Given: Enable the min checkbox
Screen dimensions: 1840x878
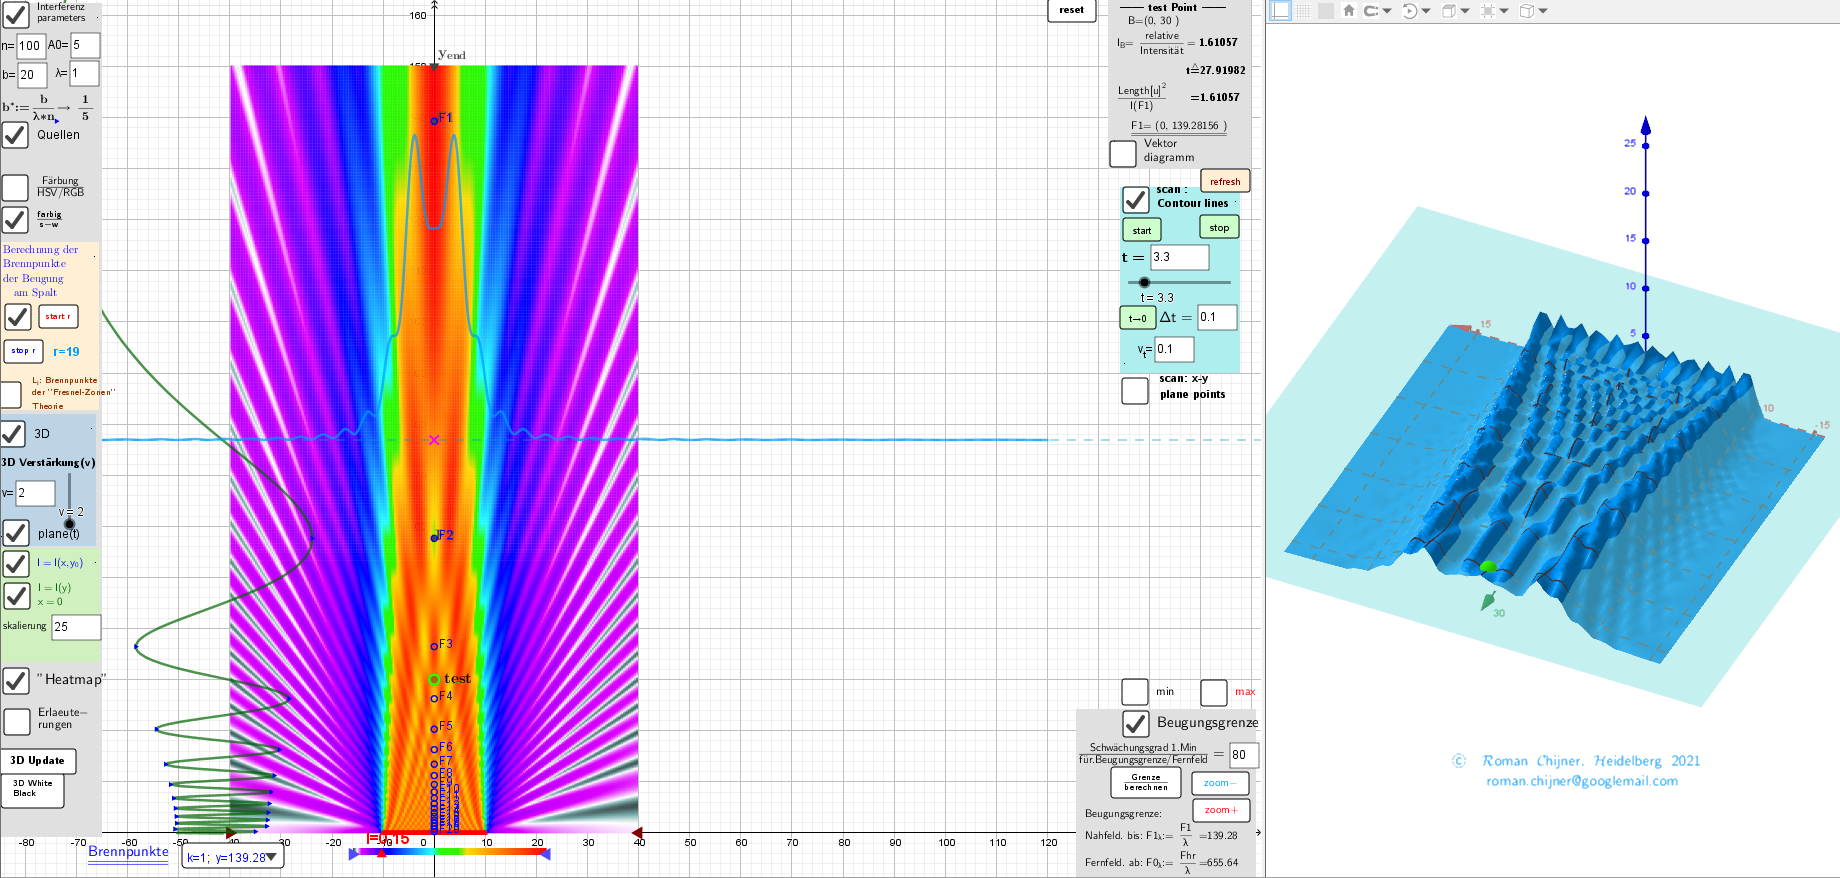Looking at the screenshot, I should [1135, 692].
